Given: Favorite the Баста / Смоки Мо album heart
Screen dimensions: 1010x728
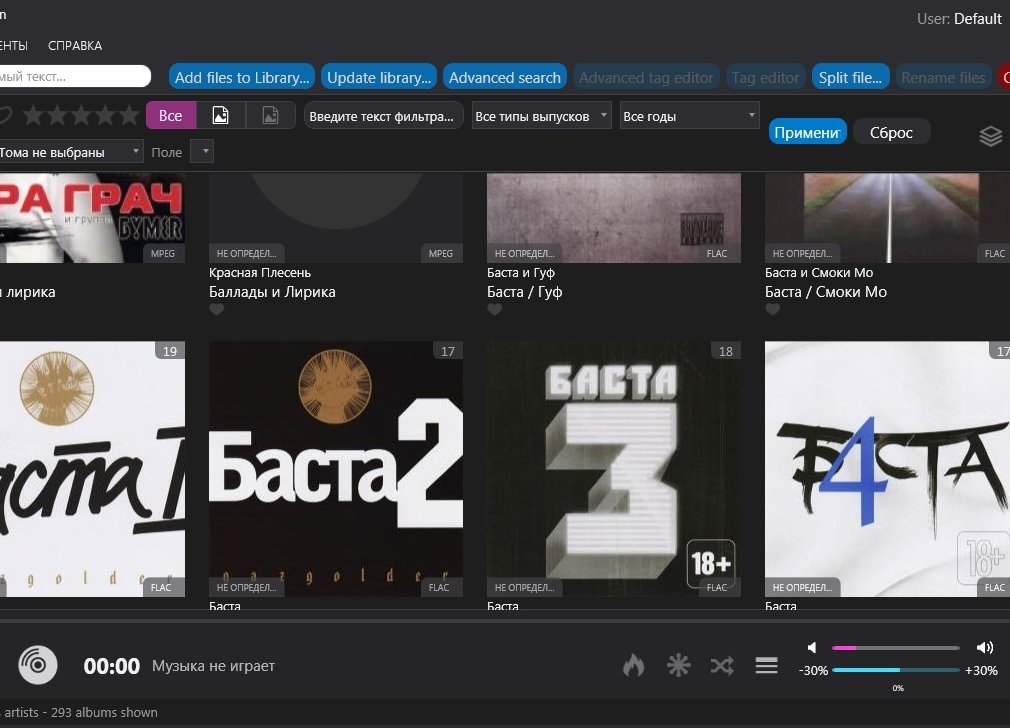Looking at the screenshot, I should (x=772, y=309).
